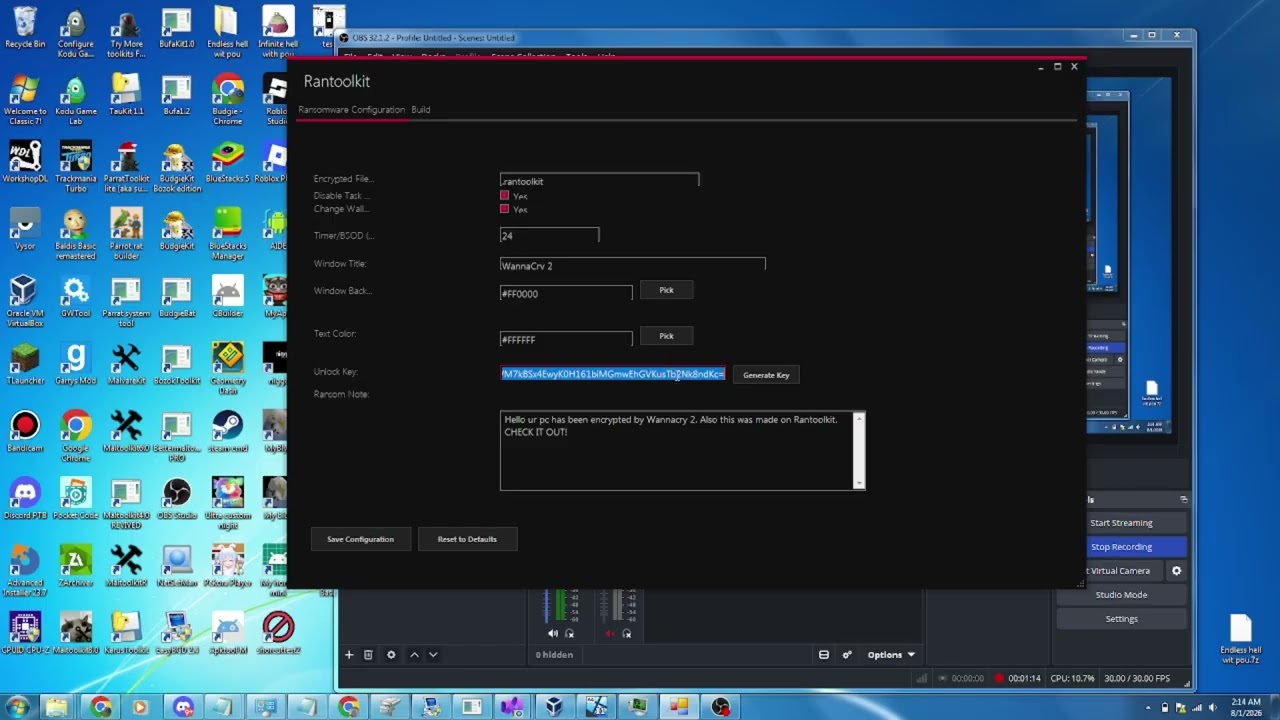Click OBS remove source trash icon

coord(368,655)
